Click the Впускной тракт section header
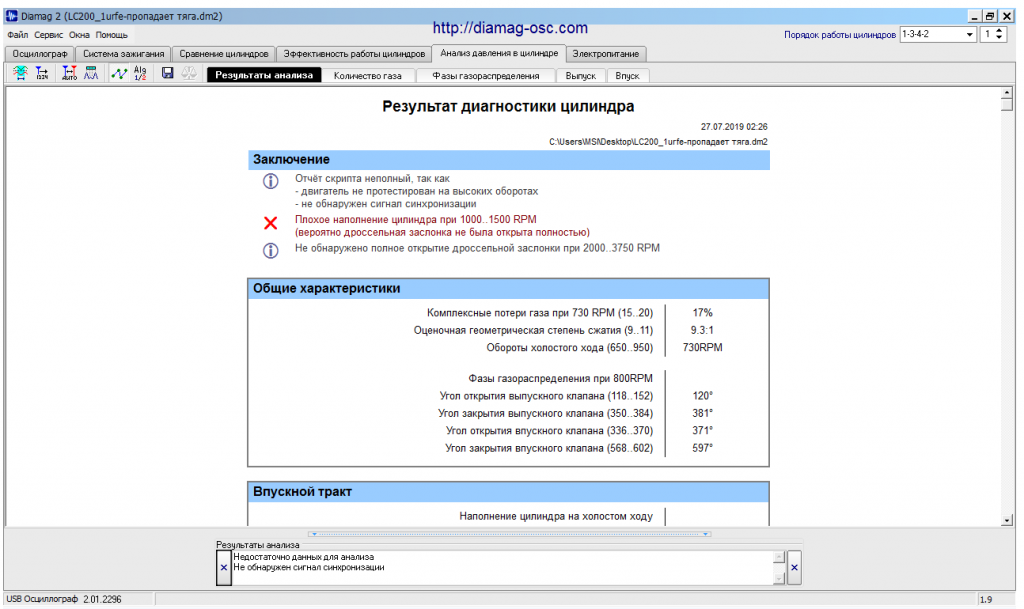 point(509,492)
